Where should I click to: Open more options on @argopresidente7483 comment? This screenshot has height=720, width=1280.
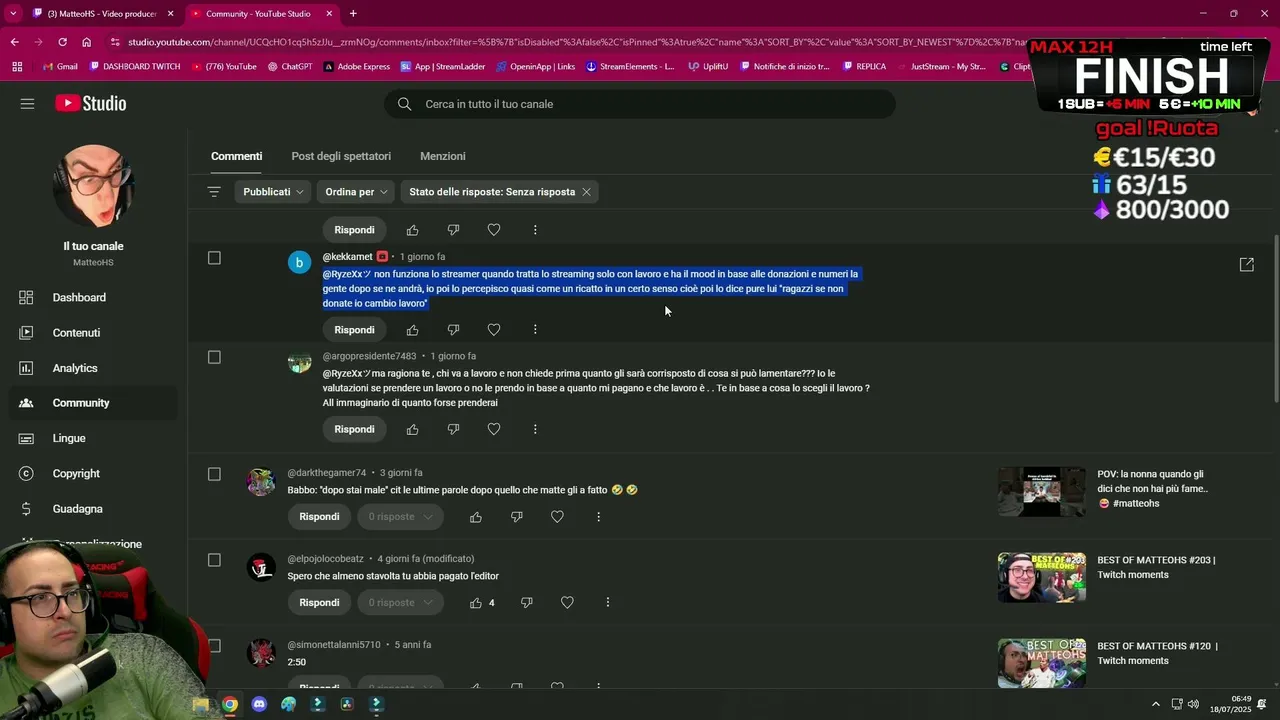(x=535, y=429)
